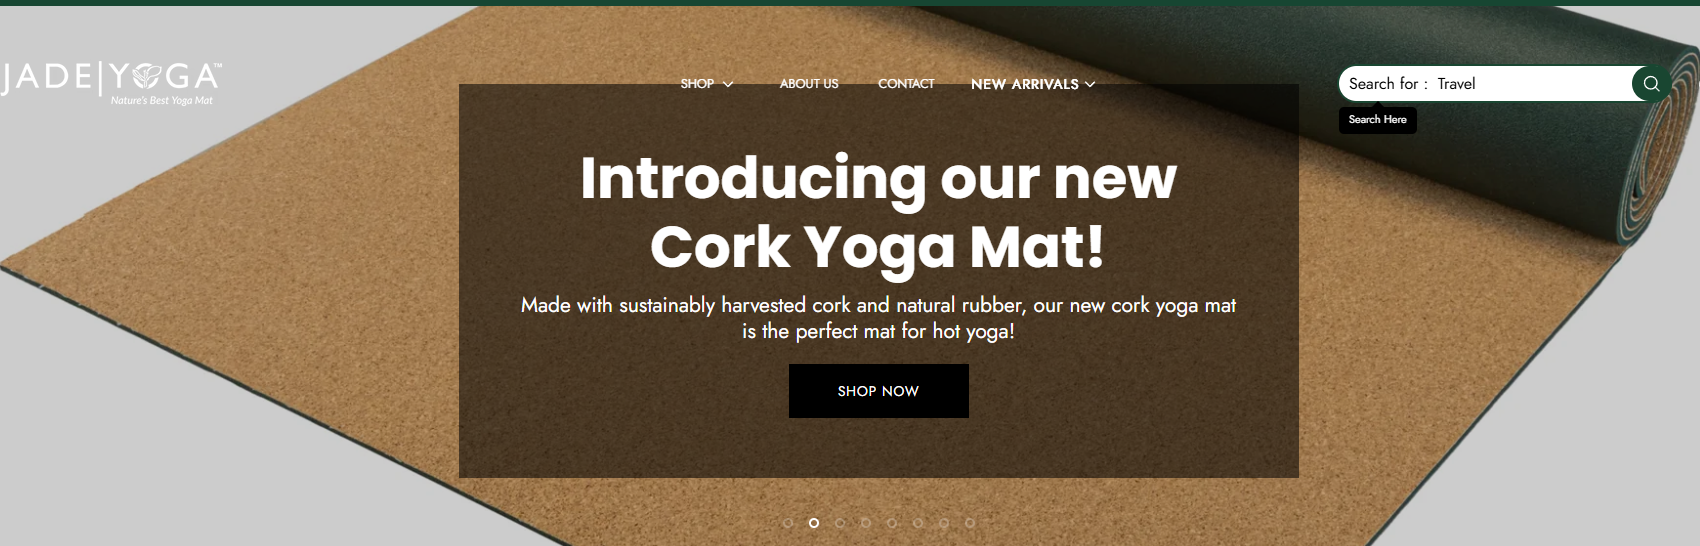
Task: Open the ABOUT US page
Action: [x=809, y=84]
